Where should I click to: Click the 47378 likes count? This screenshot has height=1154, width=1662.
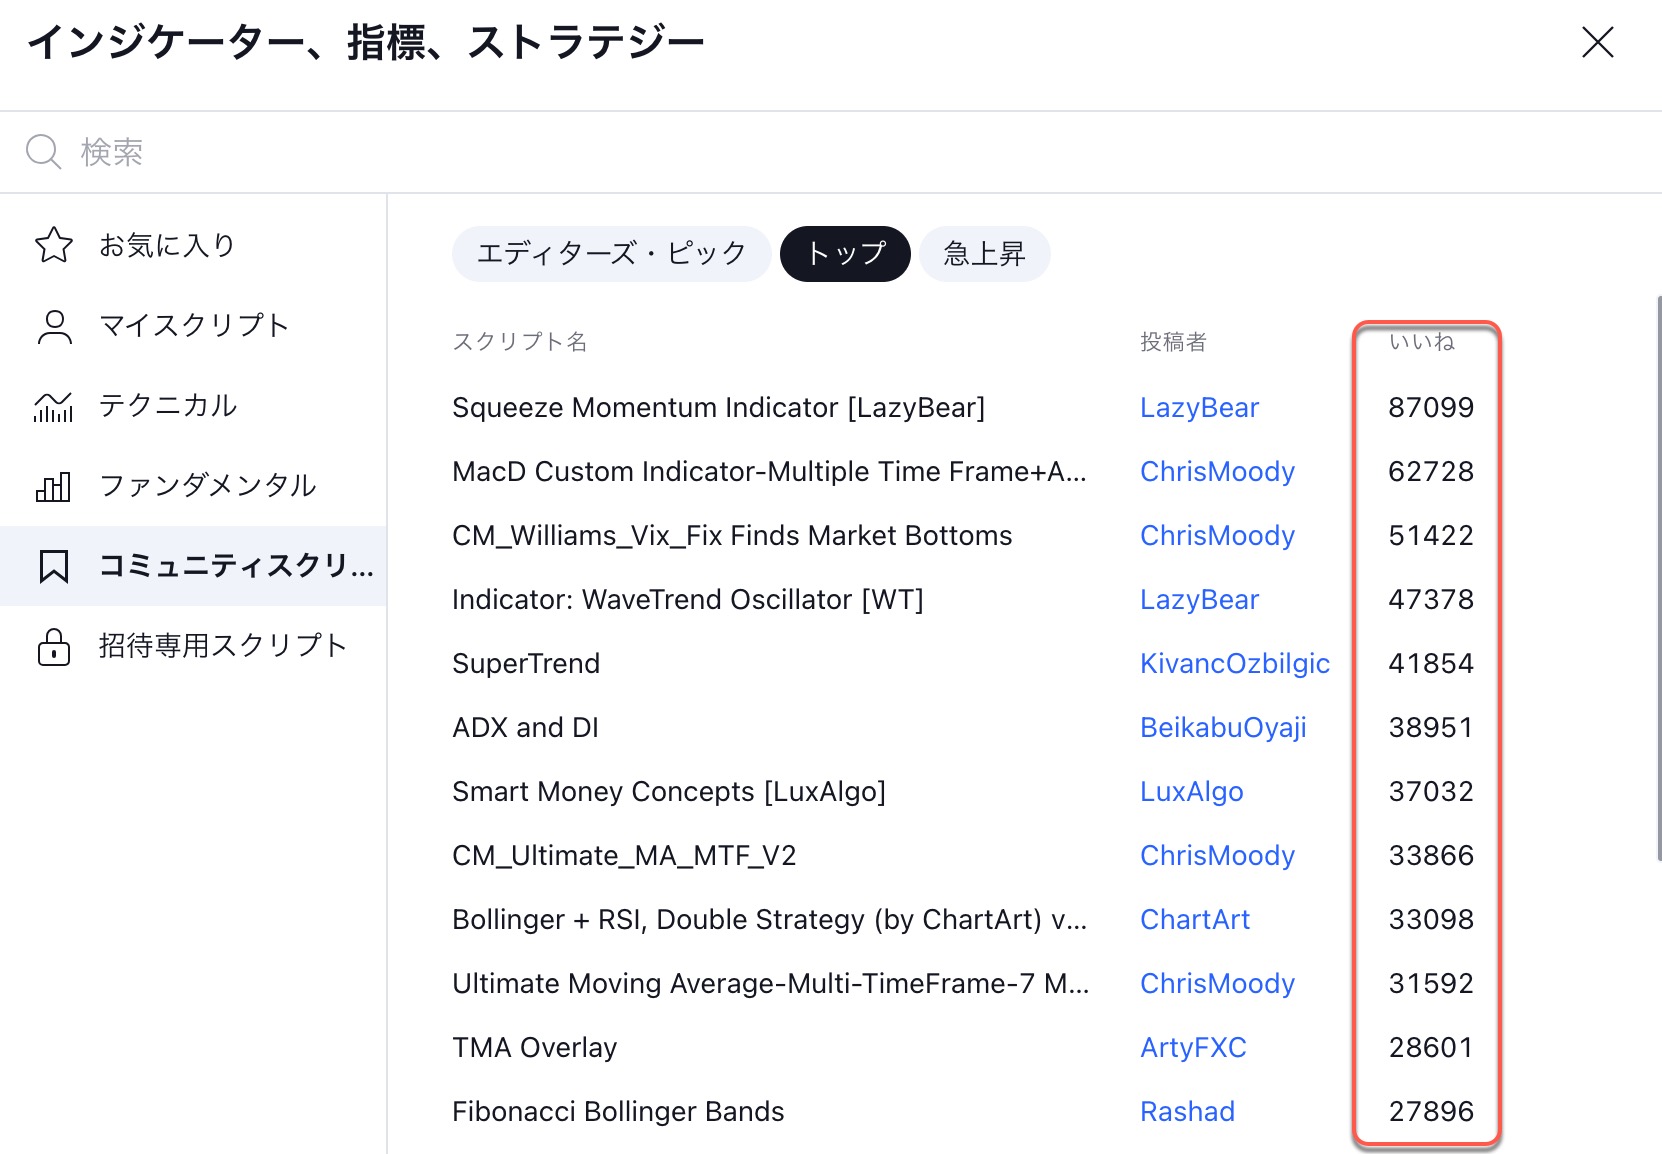[x=1431, y=600]
